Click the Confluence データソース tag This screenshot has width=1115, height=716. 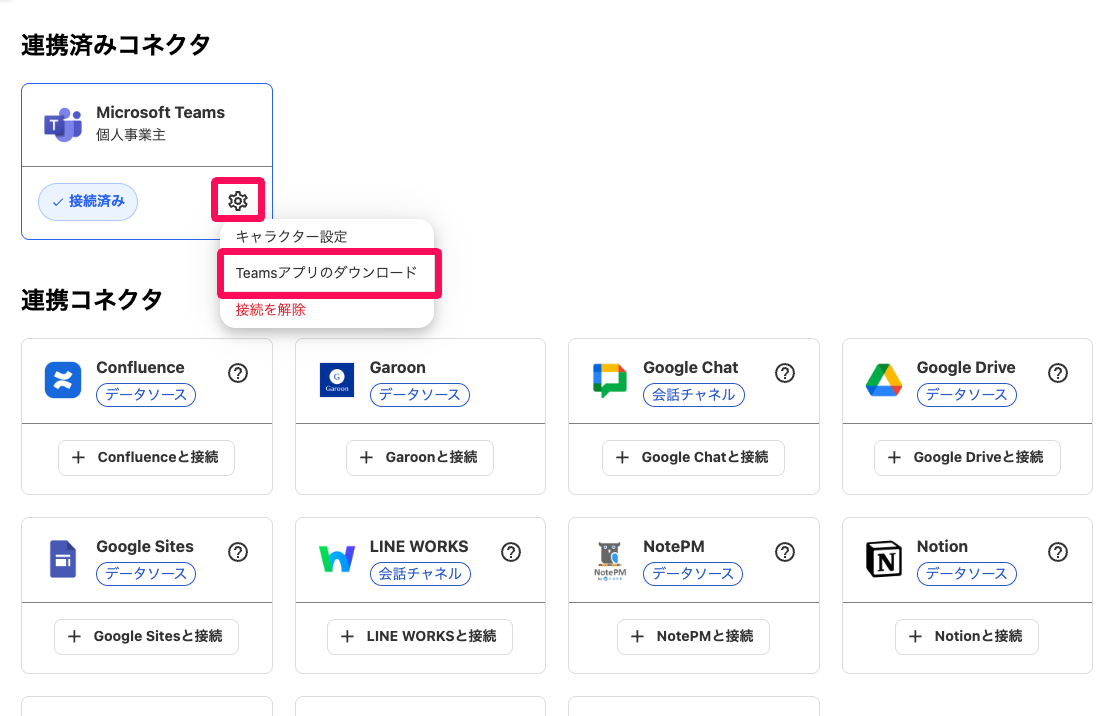coord(146,395)
